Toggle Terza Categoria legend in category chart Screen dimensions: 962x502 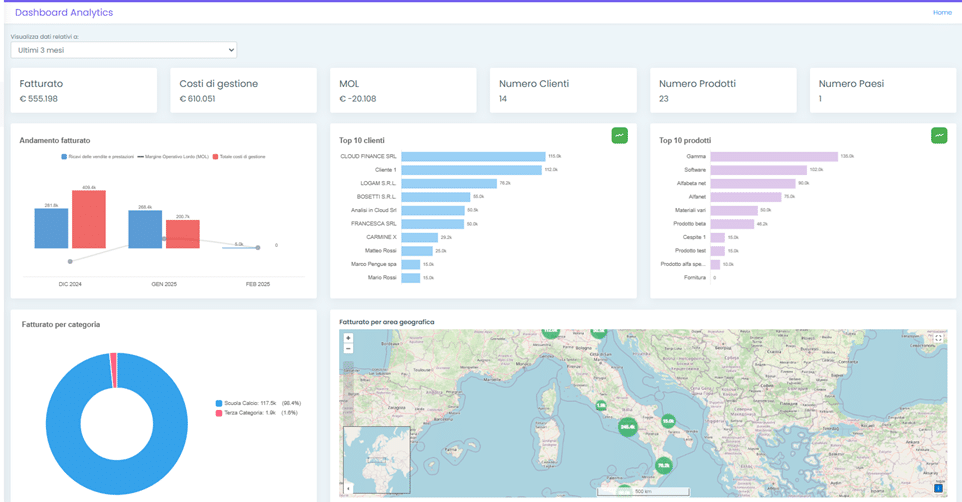tap(251, 413)
